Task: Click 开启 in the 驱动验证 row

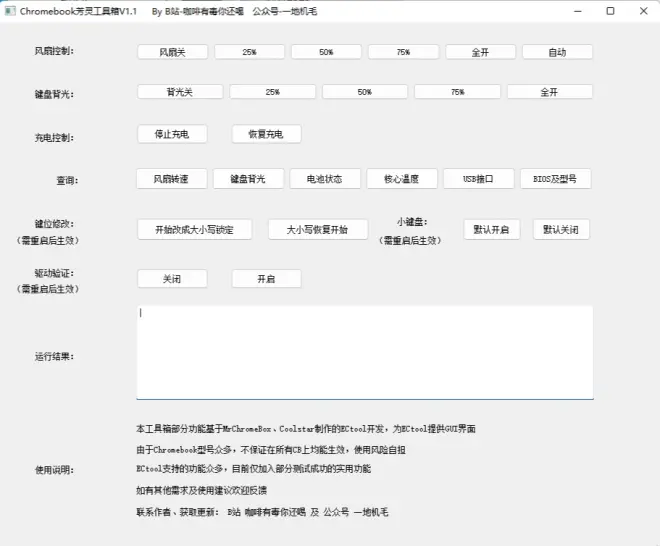Action: 266,279
